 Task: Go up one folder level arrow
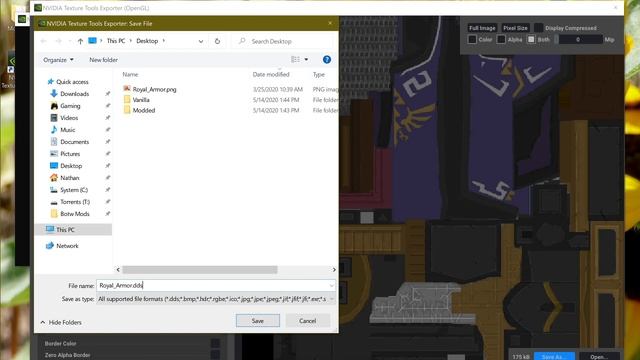[x=80, y=41]
